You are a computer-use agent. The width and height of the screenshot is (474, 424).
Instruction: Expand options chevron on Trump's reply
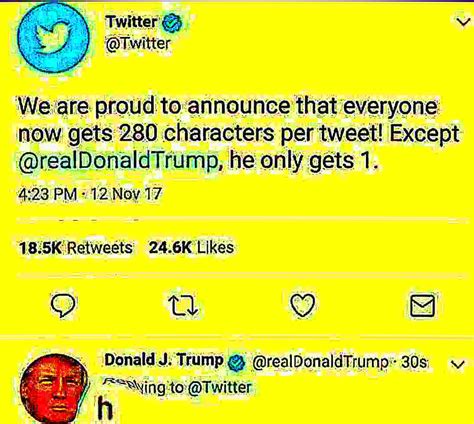457,364
